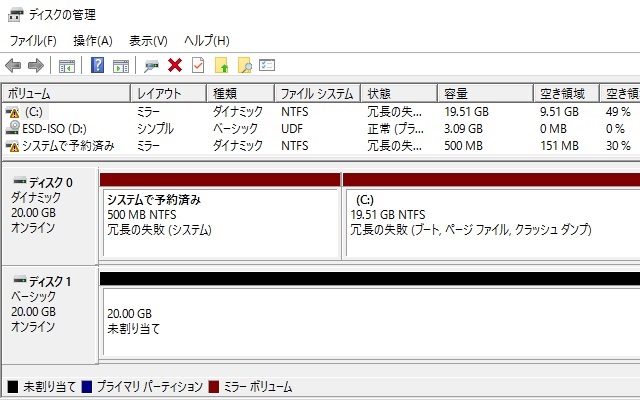Image resolution: width=640 pixels, height=400 pixels.
Task: Sort by 空き領域 column header
Action: click(567, 94)
